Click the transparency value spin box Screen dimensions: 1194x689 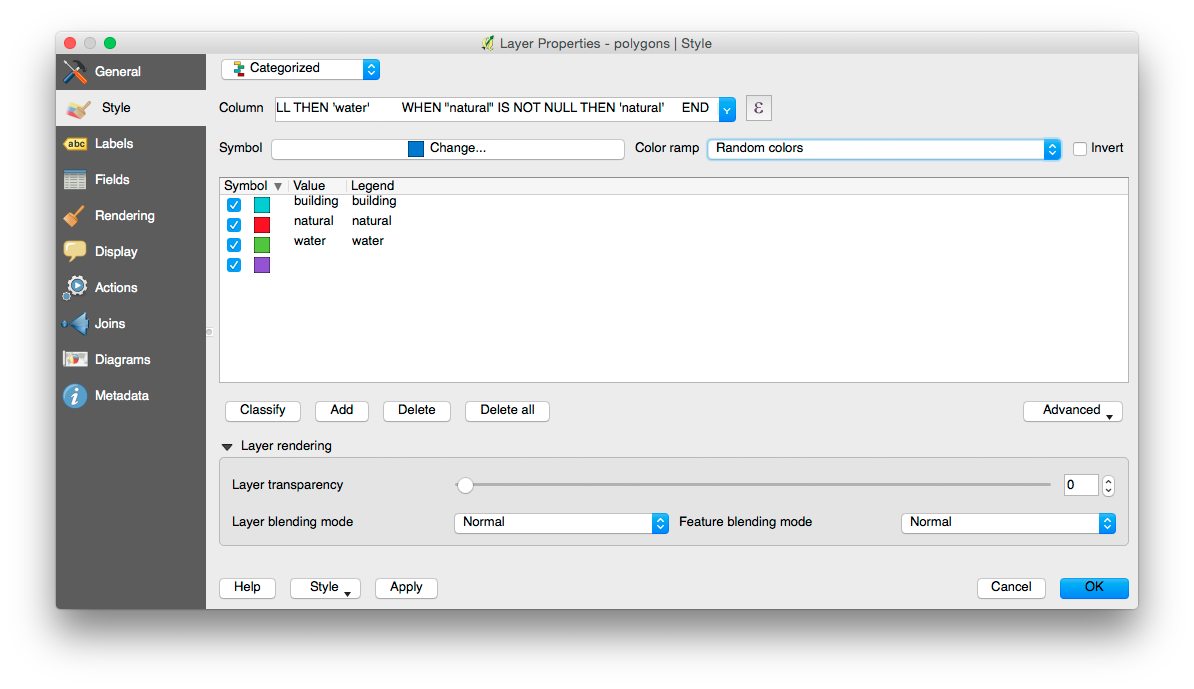click(1081, 486)
